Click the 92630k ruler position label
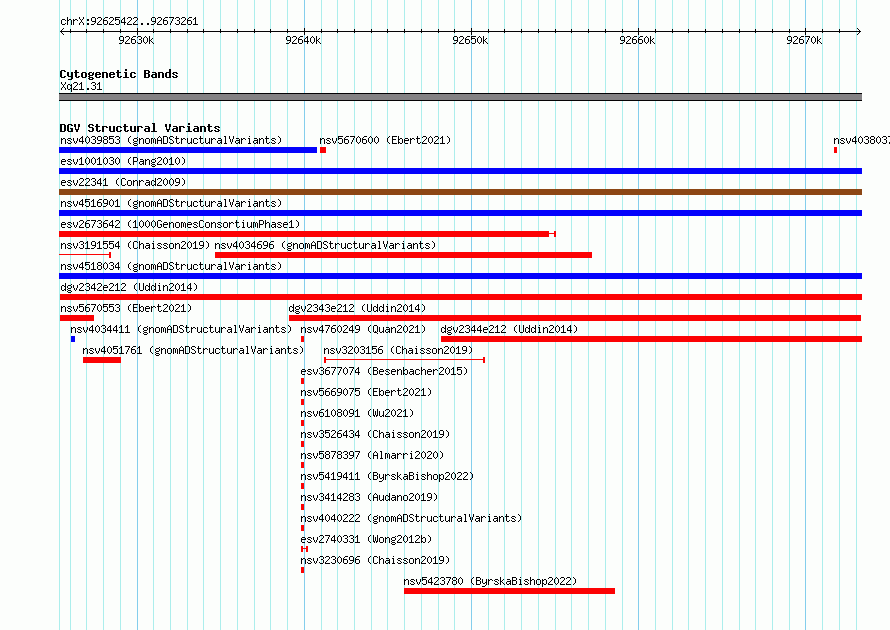Viewport: 890px width, 630px height. point(136,40)
